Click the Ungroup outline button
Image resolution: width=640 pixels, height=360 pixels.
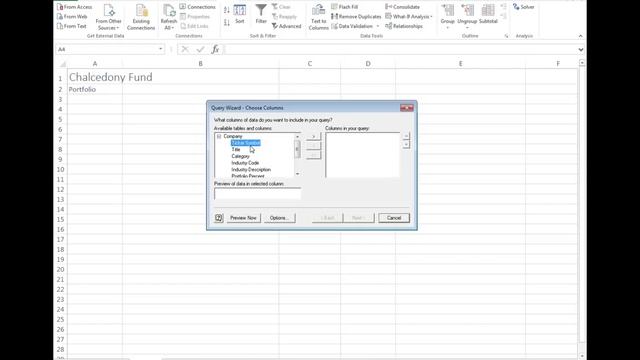pos(467,17)
